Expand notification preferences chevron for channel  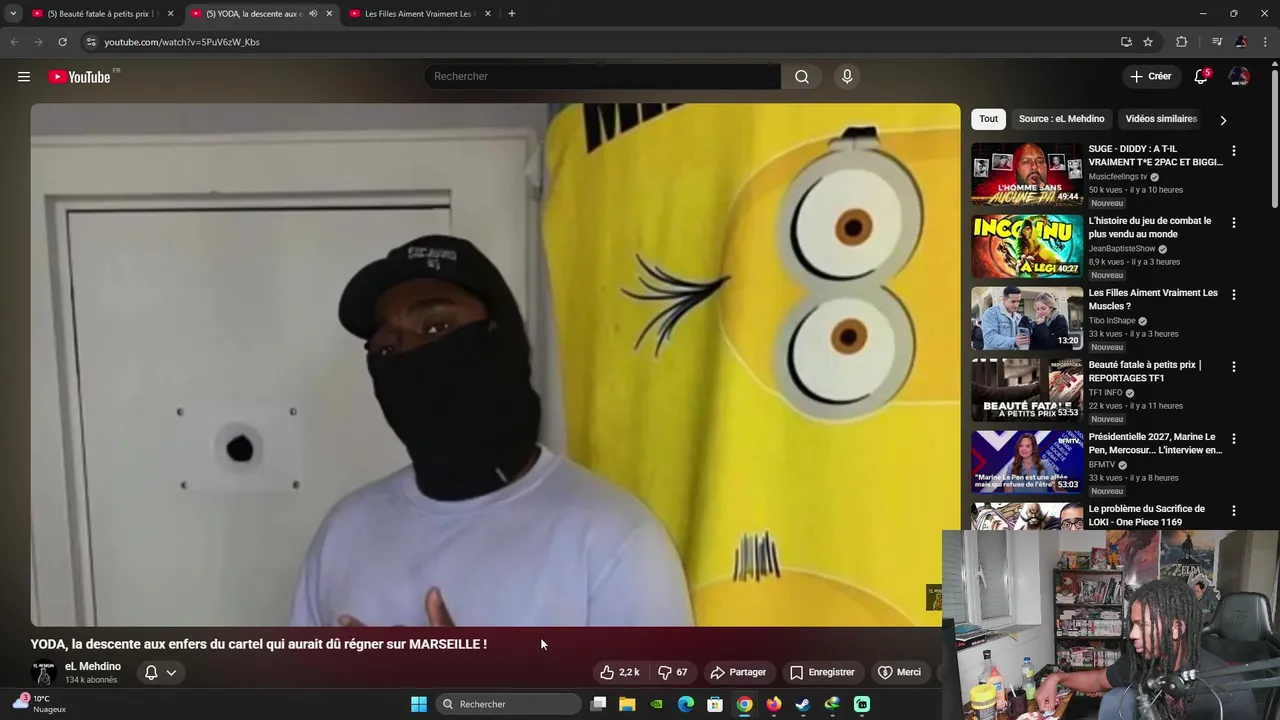171,673
